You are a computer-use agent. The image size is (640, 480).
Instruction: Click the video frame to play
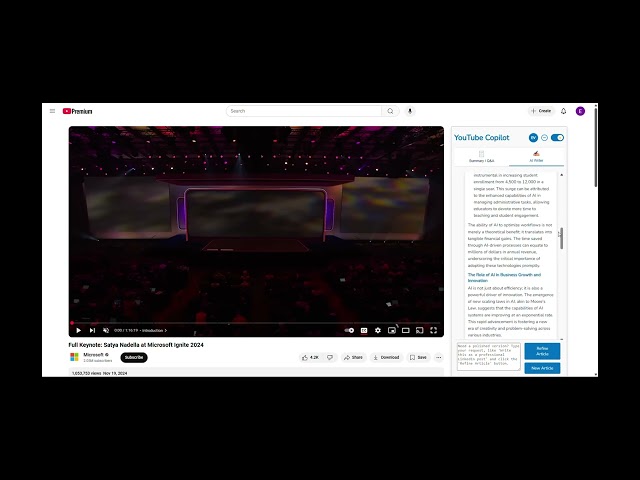pyautogui.click(x=256, y=224)
